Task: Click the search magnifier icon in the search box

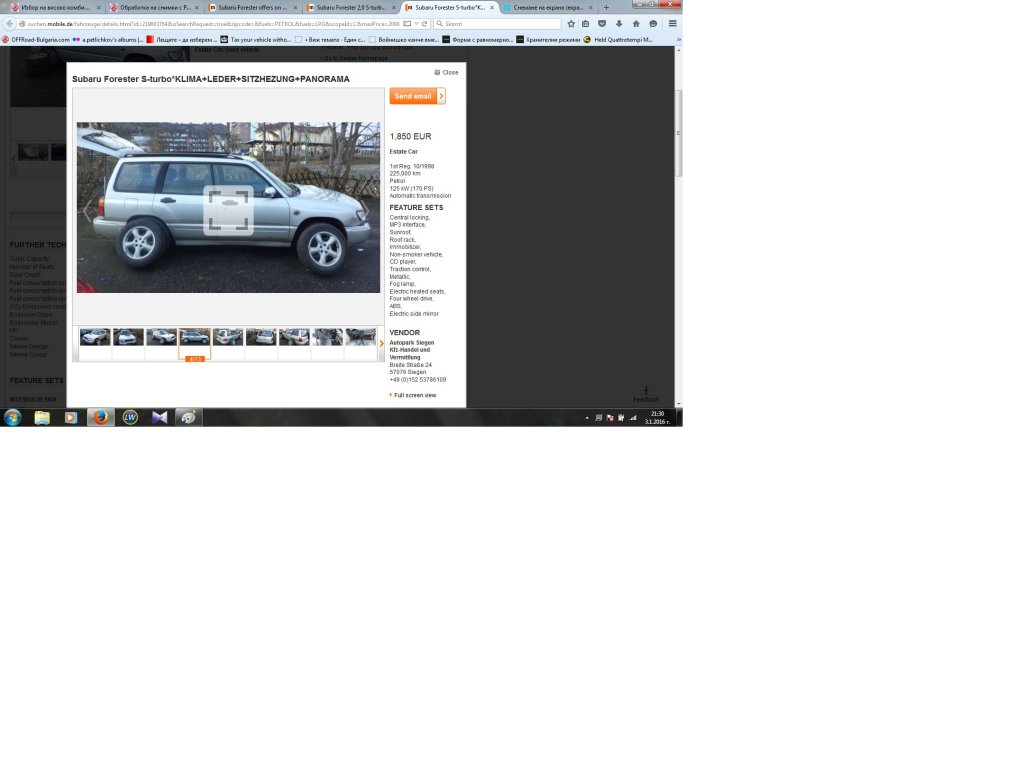Action: [x=440, y=24]
